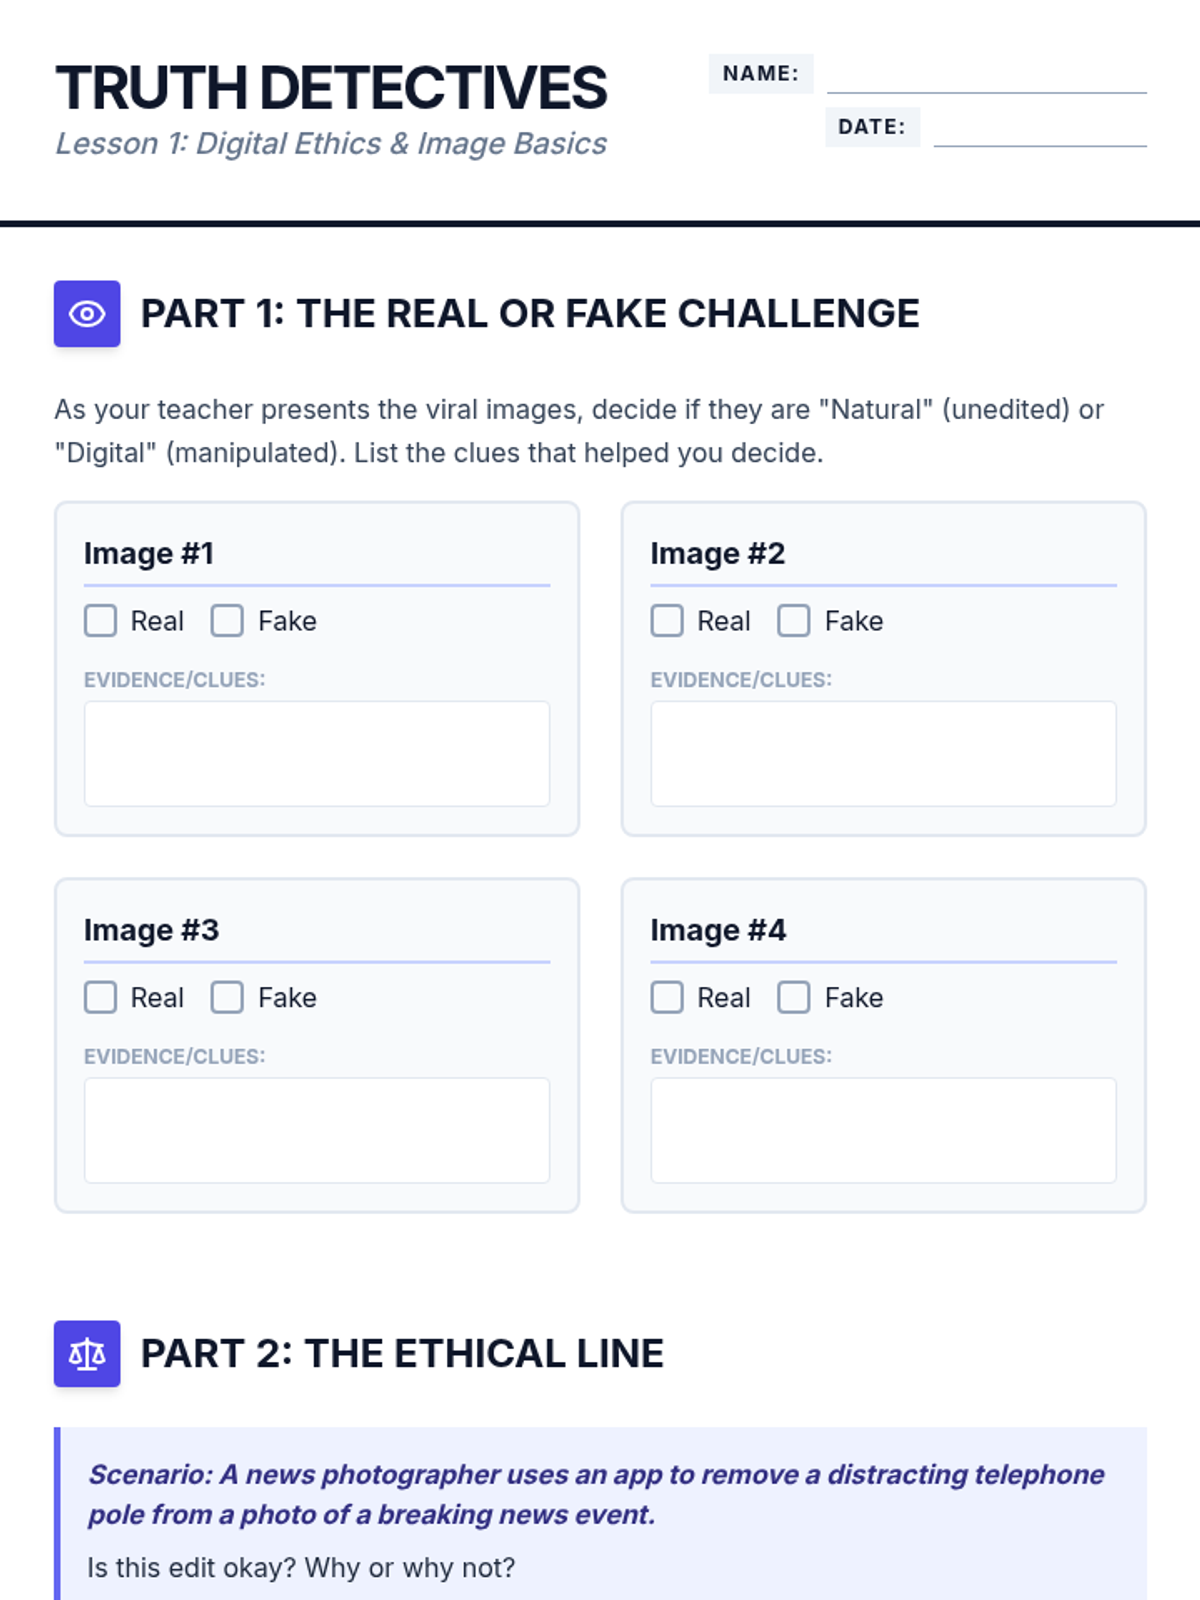
Task: Focus the Image #4 evidence/clues field
Action: tap(883, 1130)
